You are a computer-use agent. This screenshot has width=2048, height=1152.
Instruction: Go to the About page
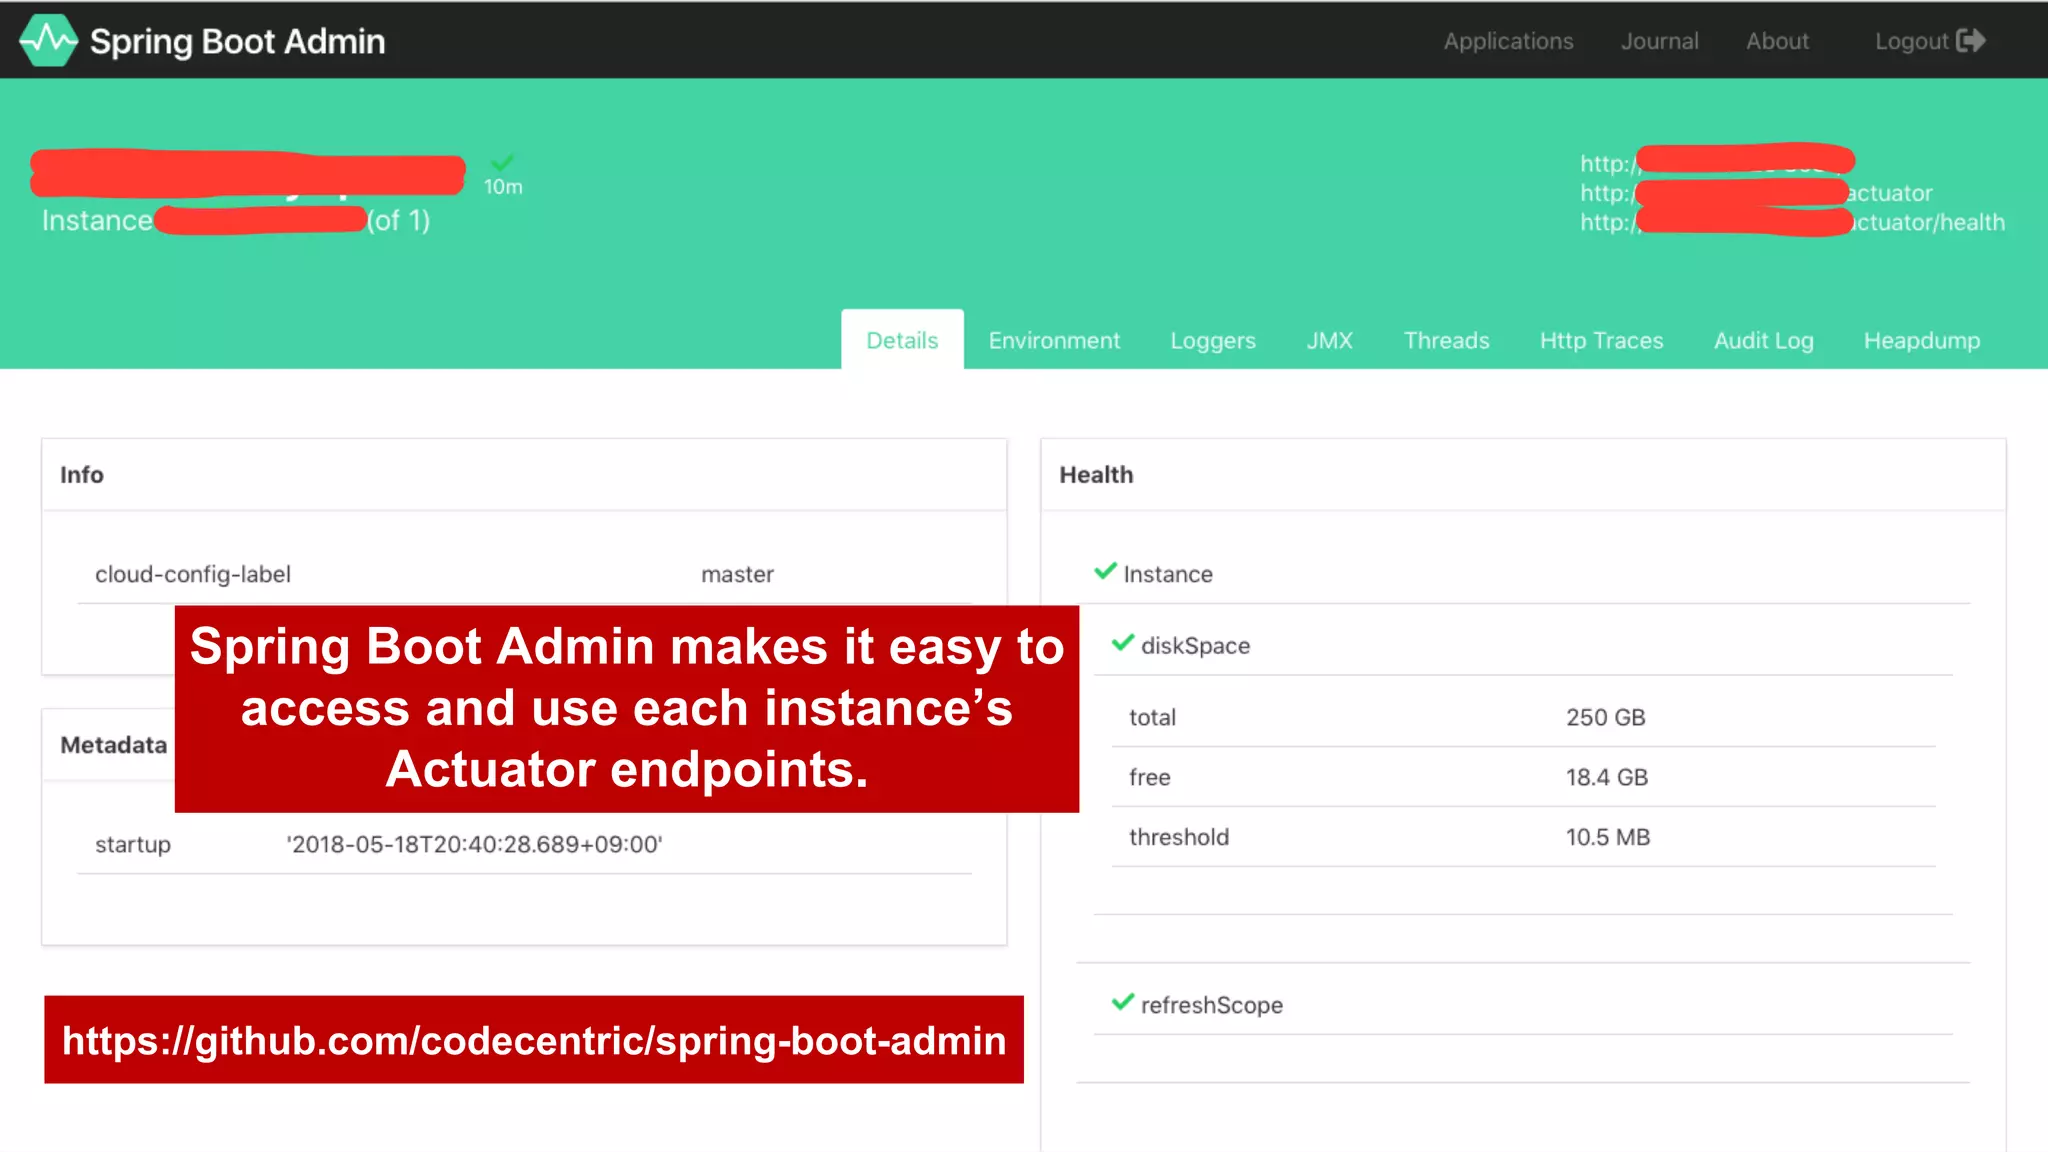coord(1777,41)
